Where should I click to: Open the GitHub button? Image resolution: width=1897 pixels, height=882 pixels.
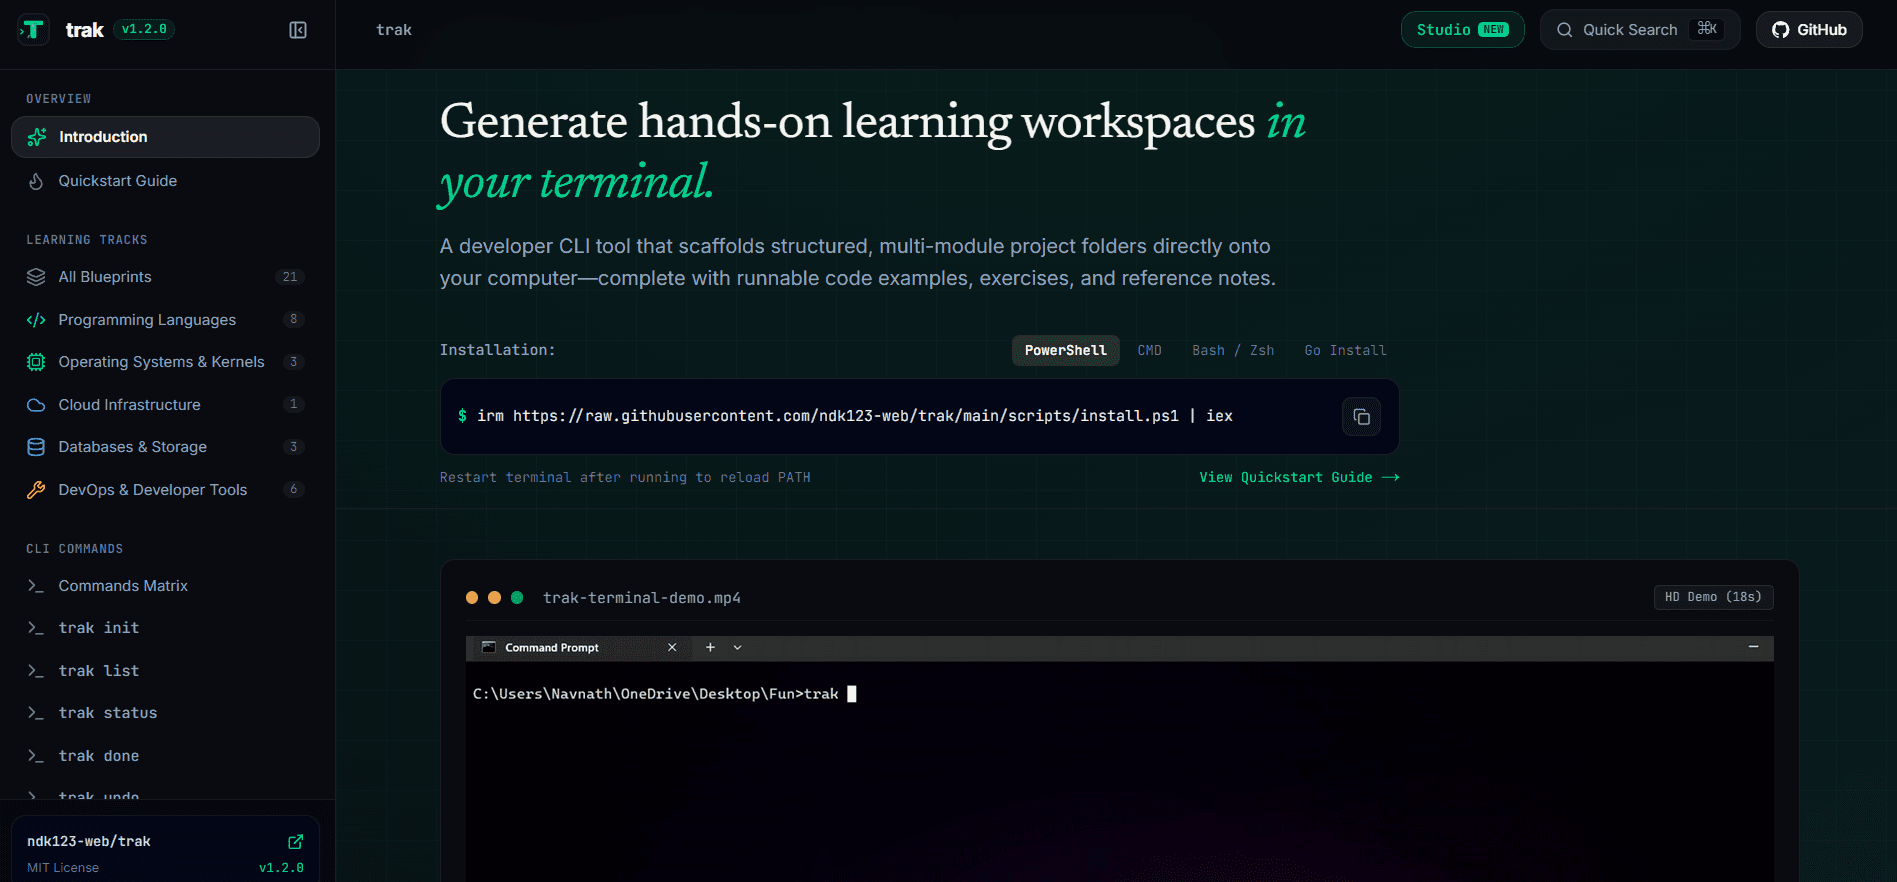pos(1809,30)
